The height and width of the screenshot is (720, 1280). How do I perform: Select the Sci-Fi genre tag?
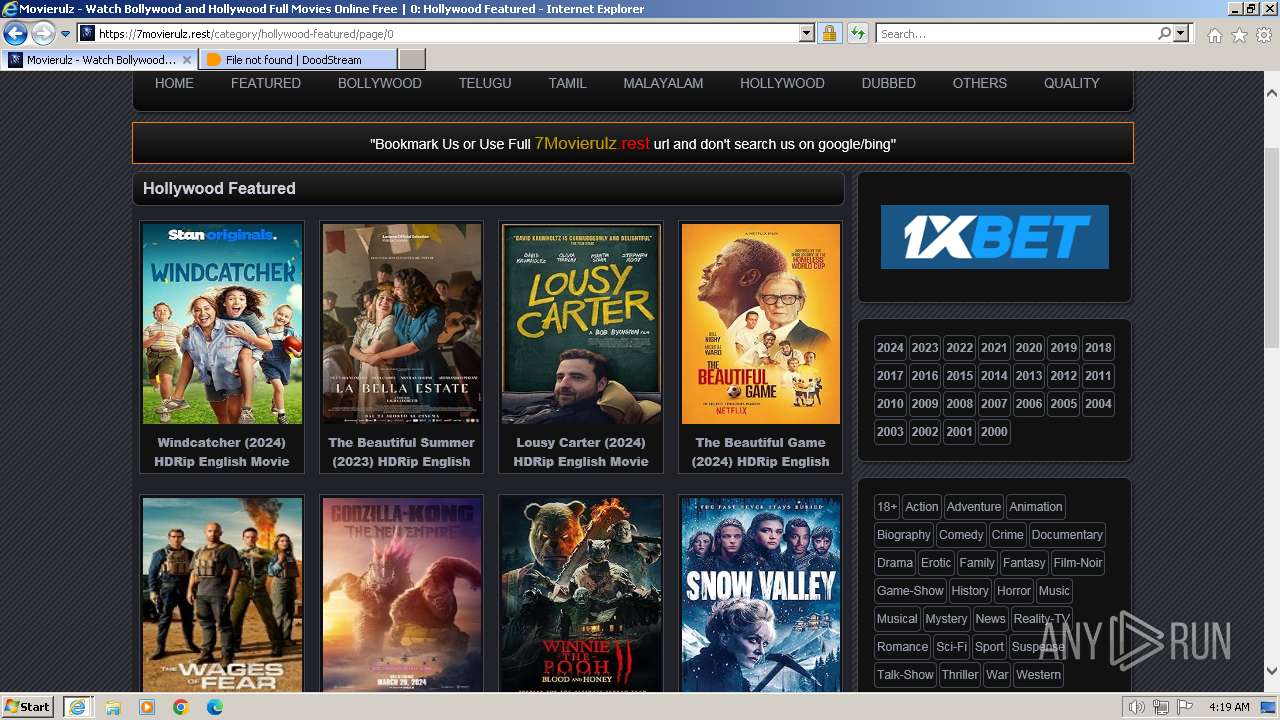click(952, 647)
